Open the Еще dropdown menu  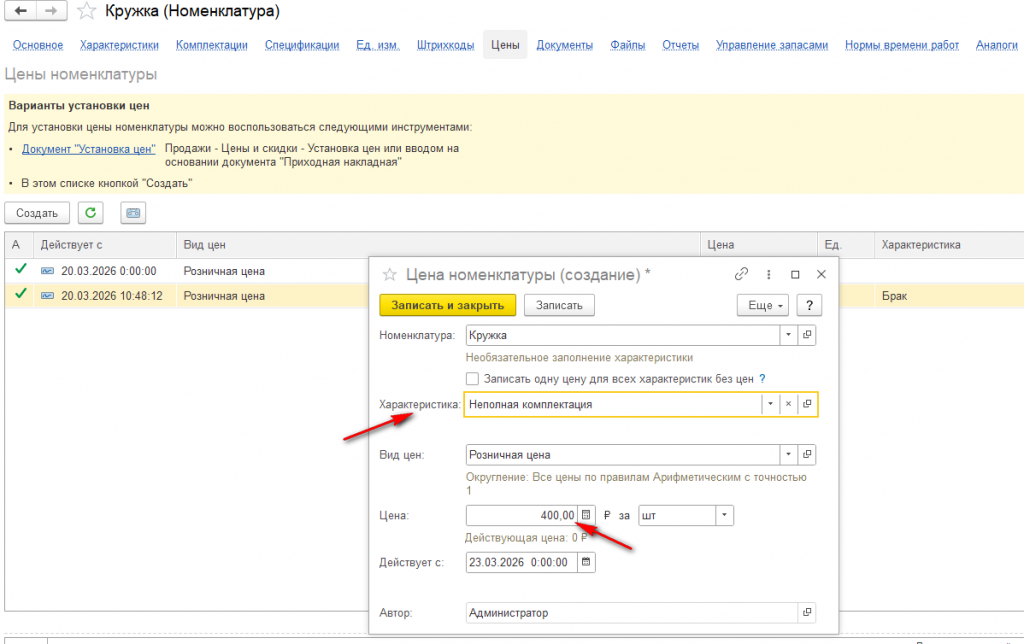(763, 305)
